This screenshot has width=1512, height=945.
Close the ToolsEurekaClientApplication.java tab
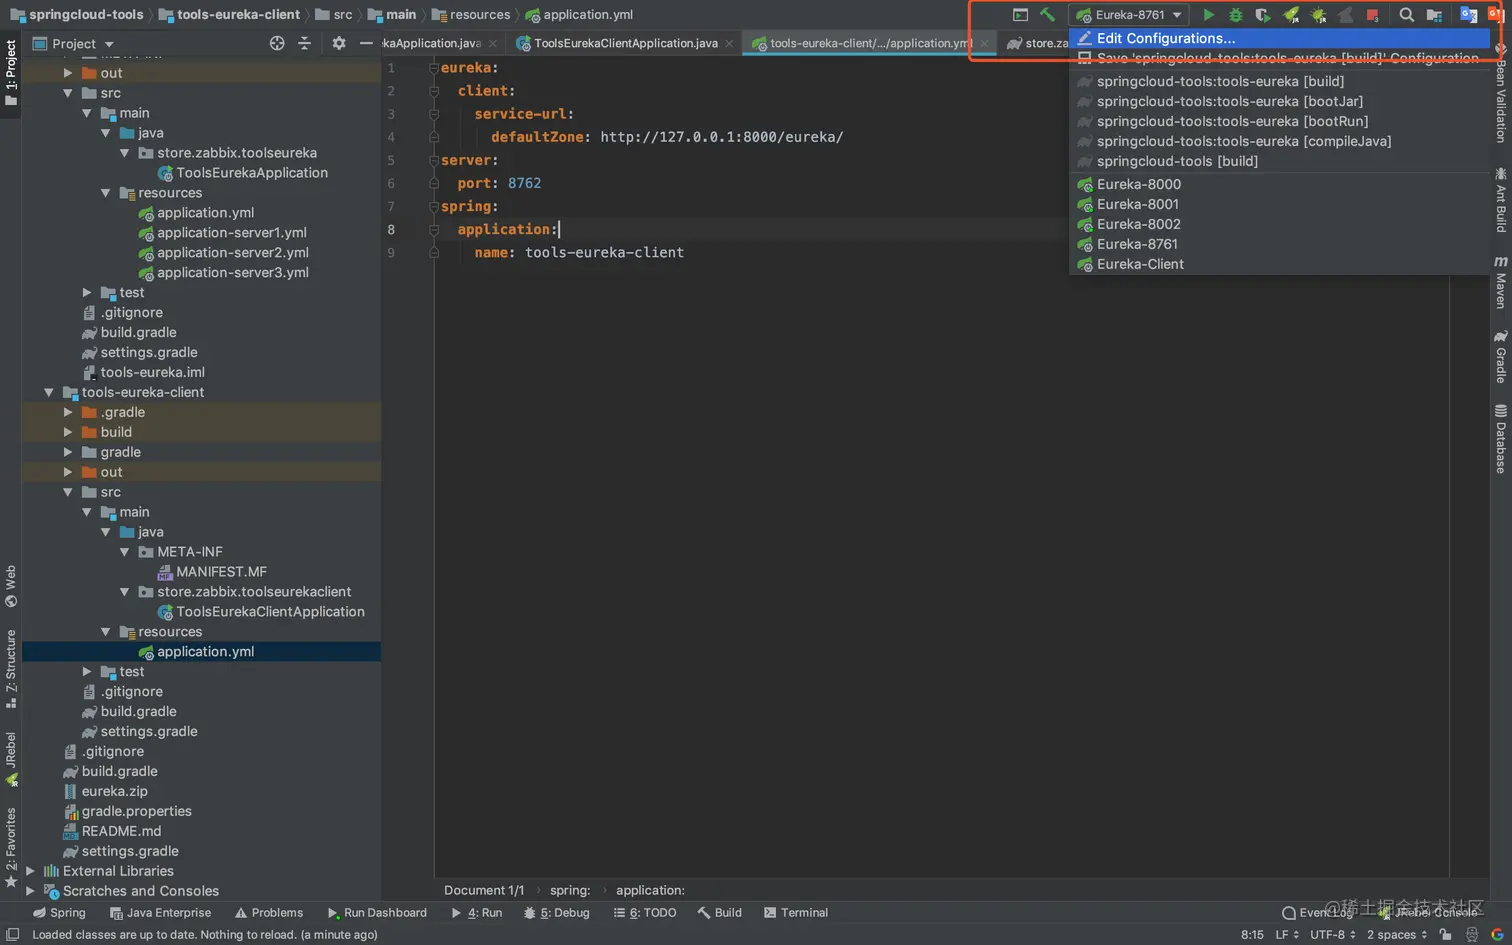729,44
